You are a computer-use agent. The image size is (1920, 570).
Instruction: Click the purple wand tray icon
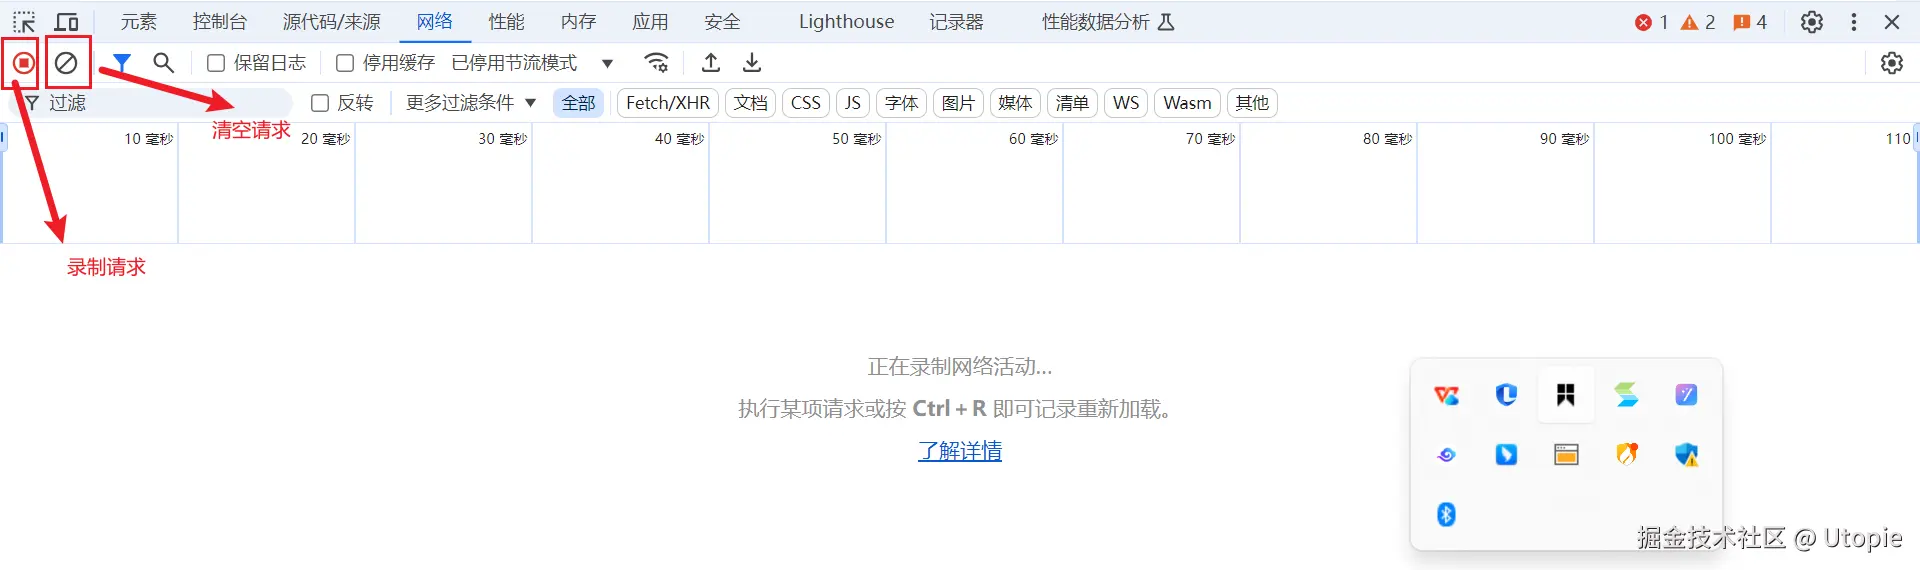[1687, 395]
